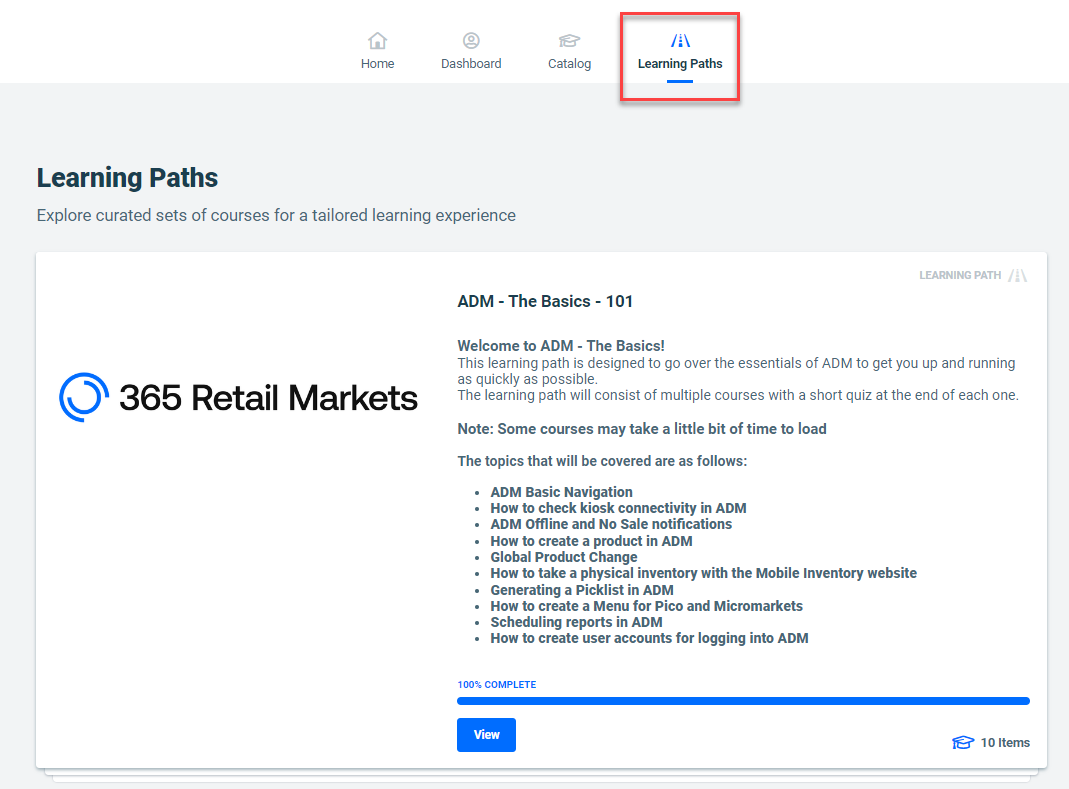Click the Catalog graduation cap icon

click(569, 41)
